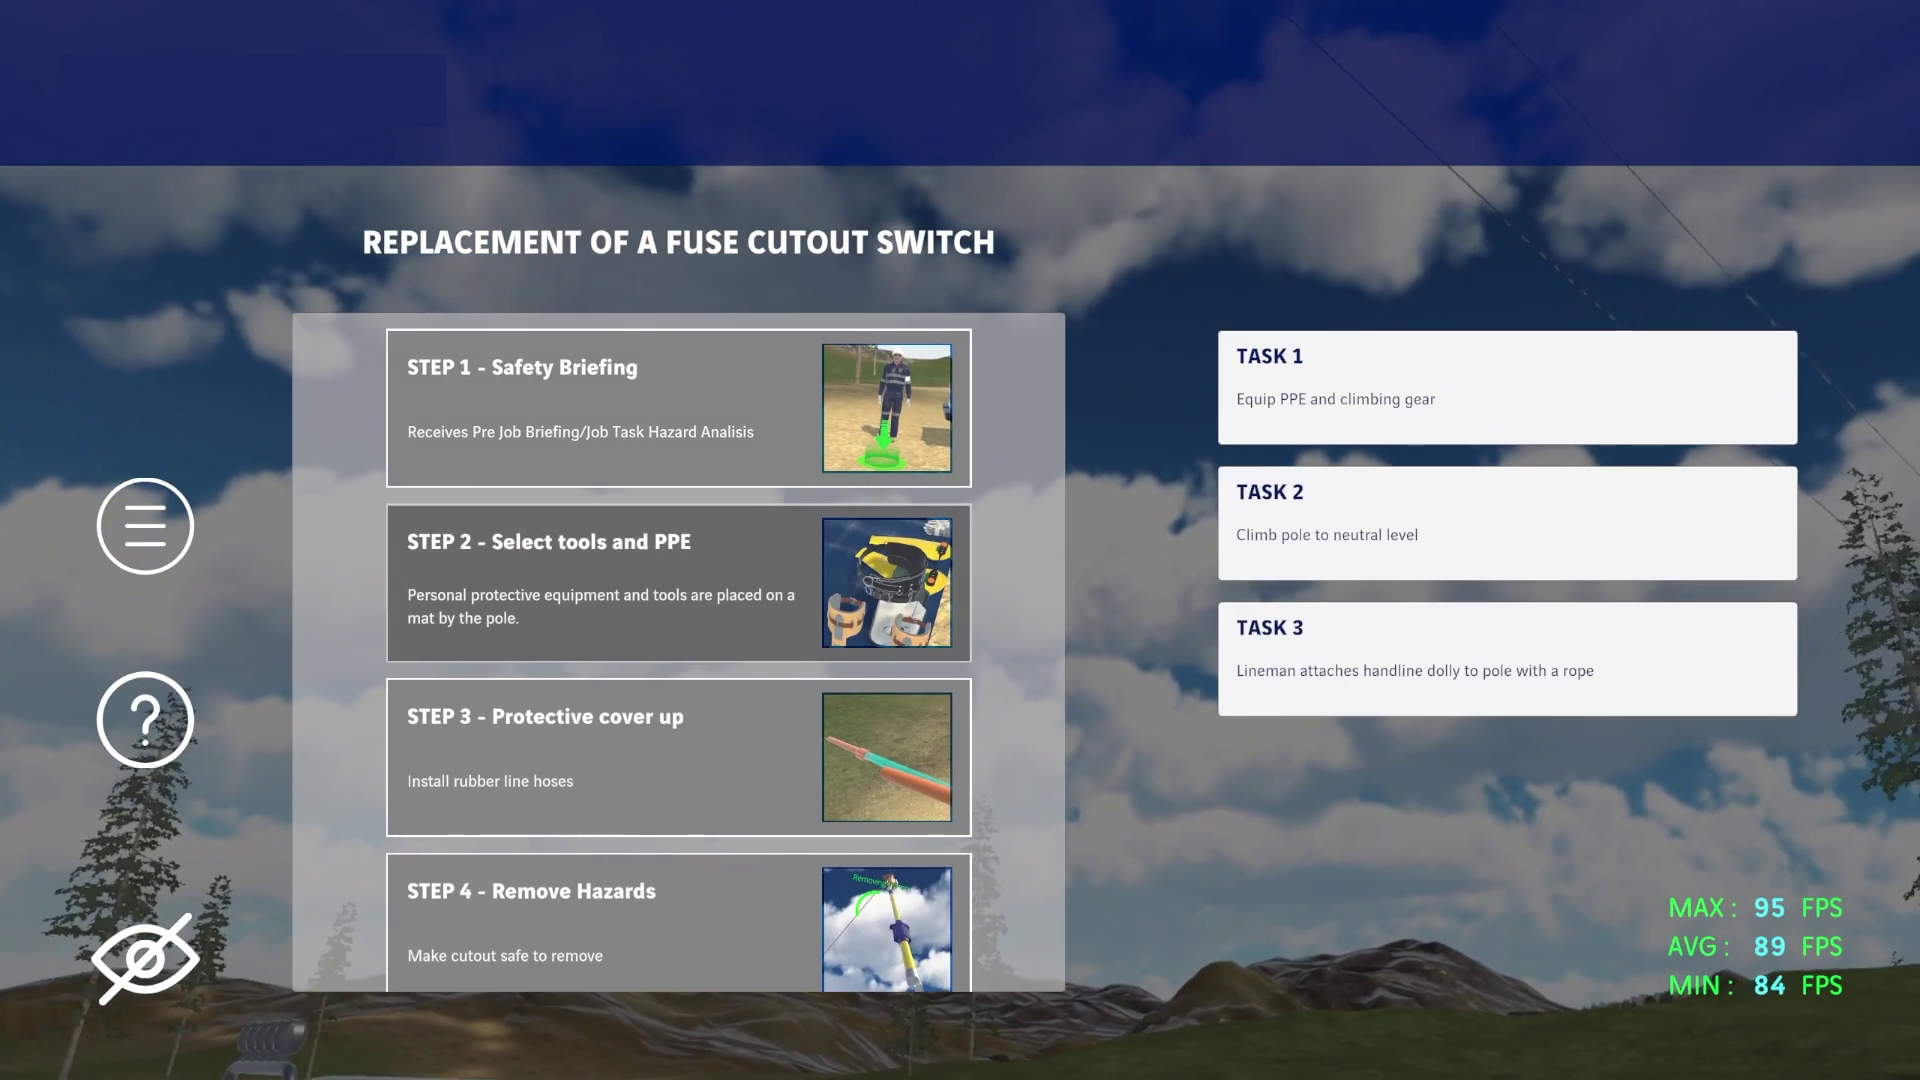Click 'Make cutout safe to remove' description

pyautogui.click(x=505, y=956)
